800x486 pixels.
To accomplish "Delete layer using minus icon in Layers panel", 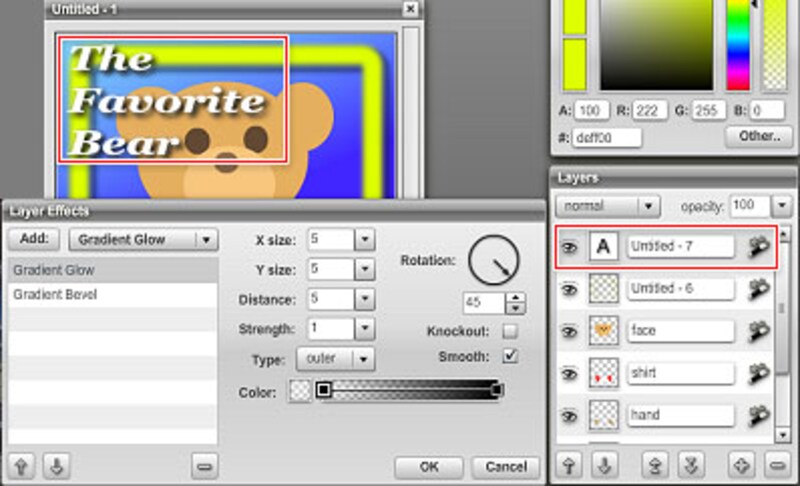I will pyautogui.click(x=779, y=464).
